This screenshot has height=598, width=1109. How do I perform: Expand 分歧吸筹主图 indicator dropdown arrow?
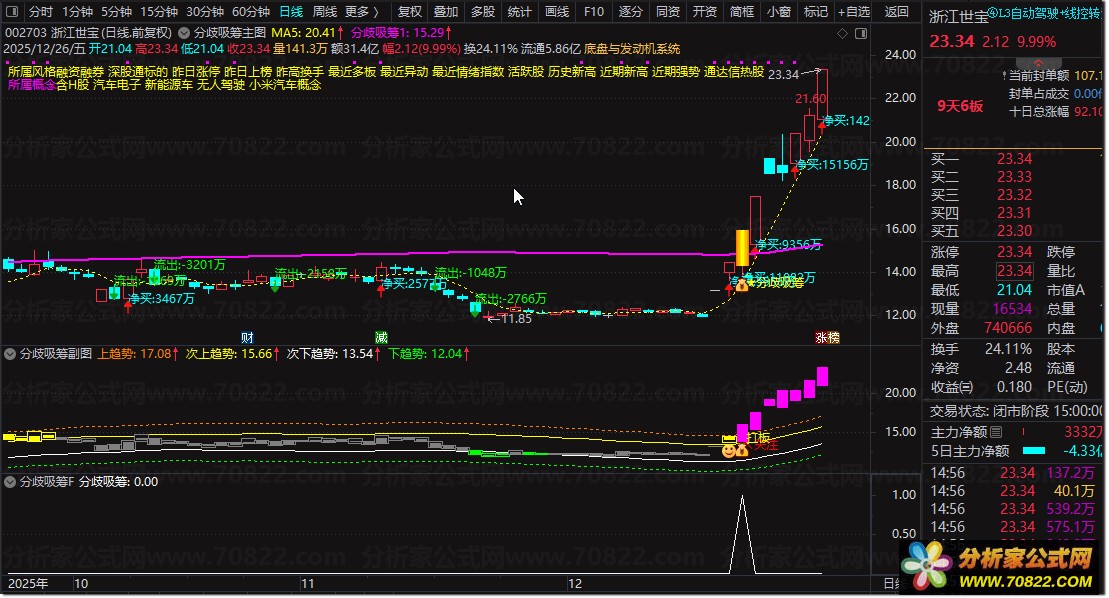click(x=184, y=33)
